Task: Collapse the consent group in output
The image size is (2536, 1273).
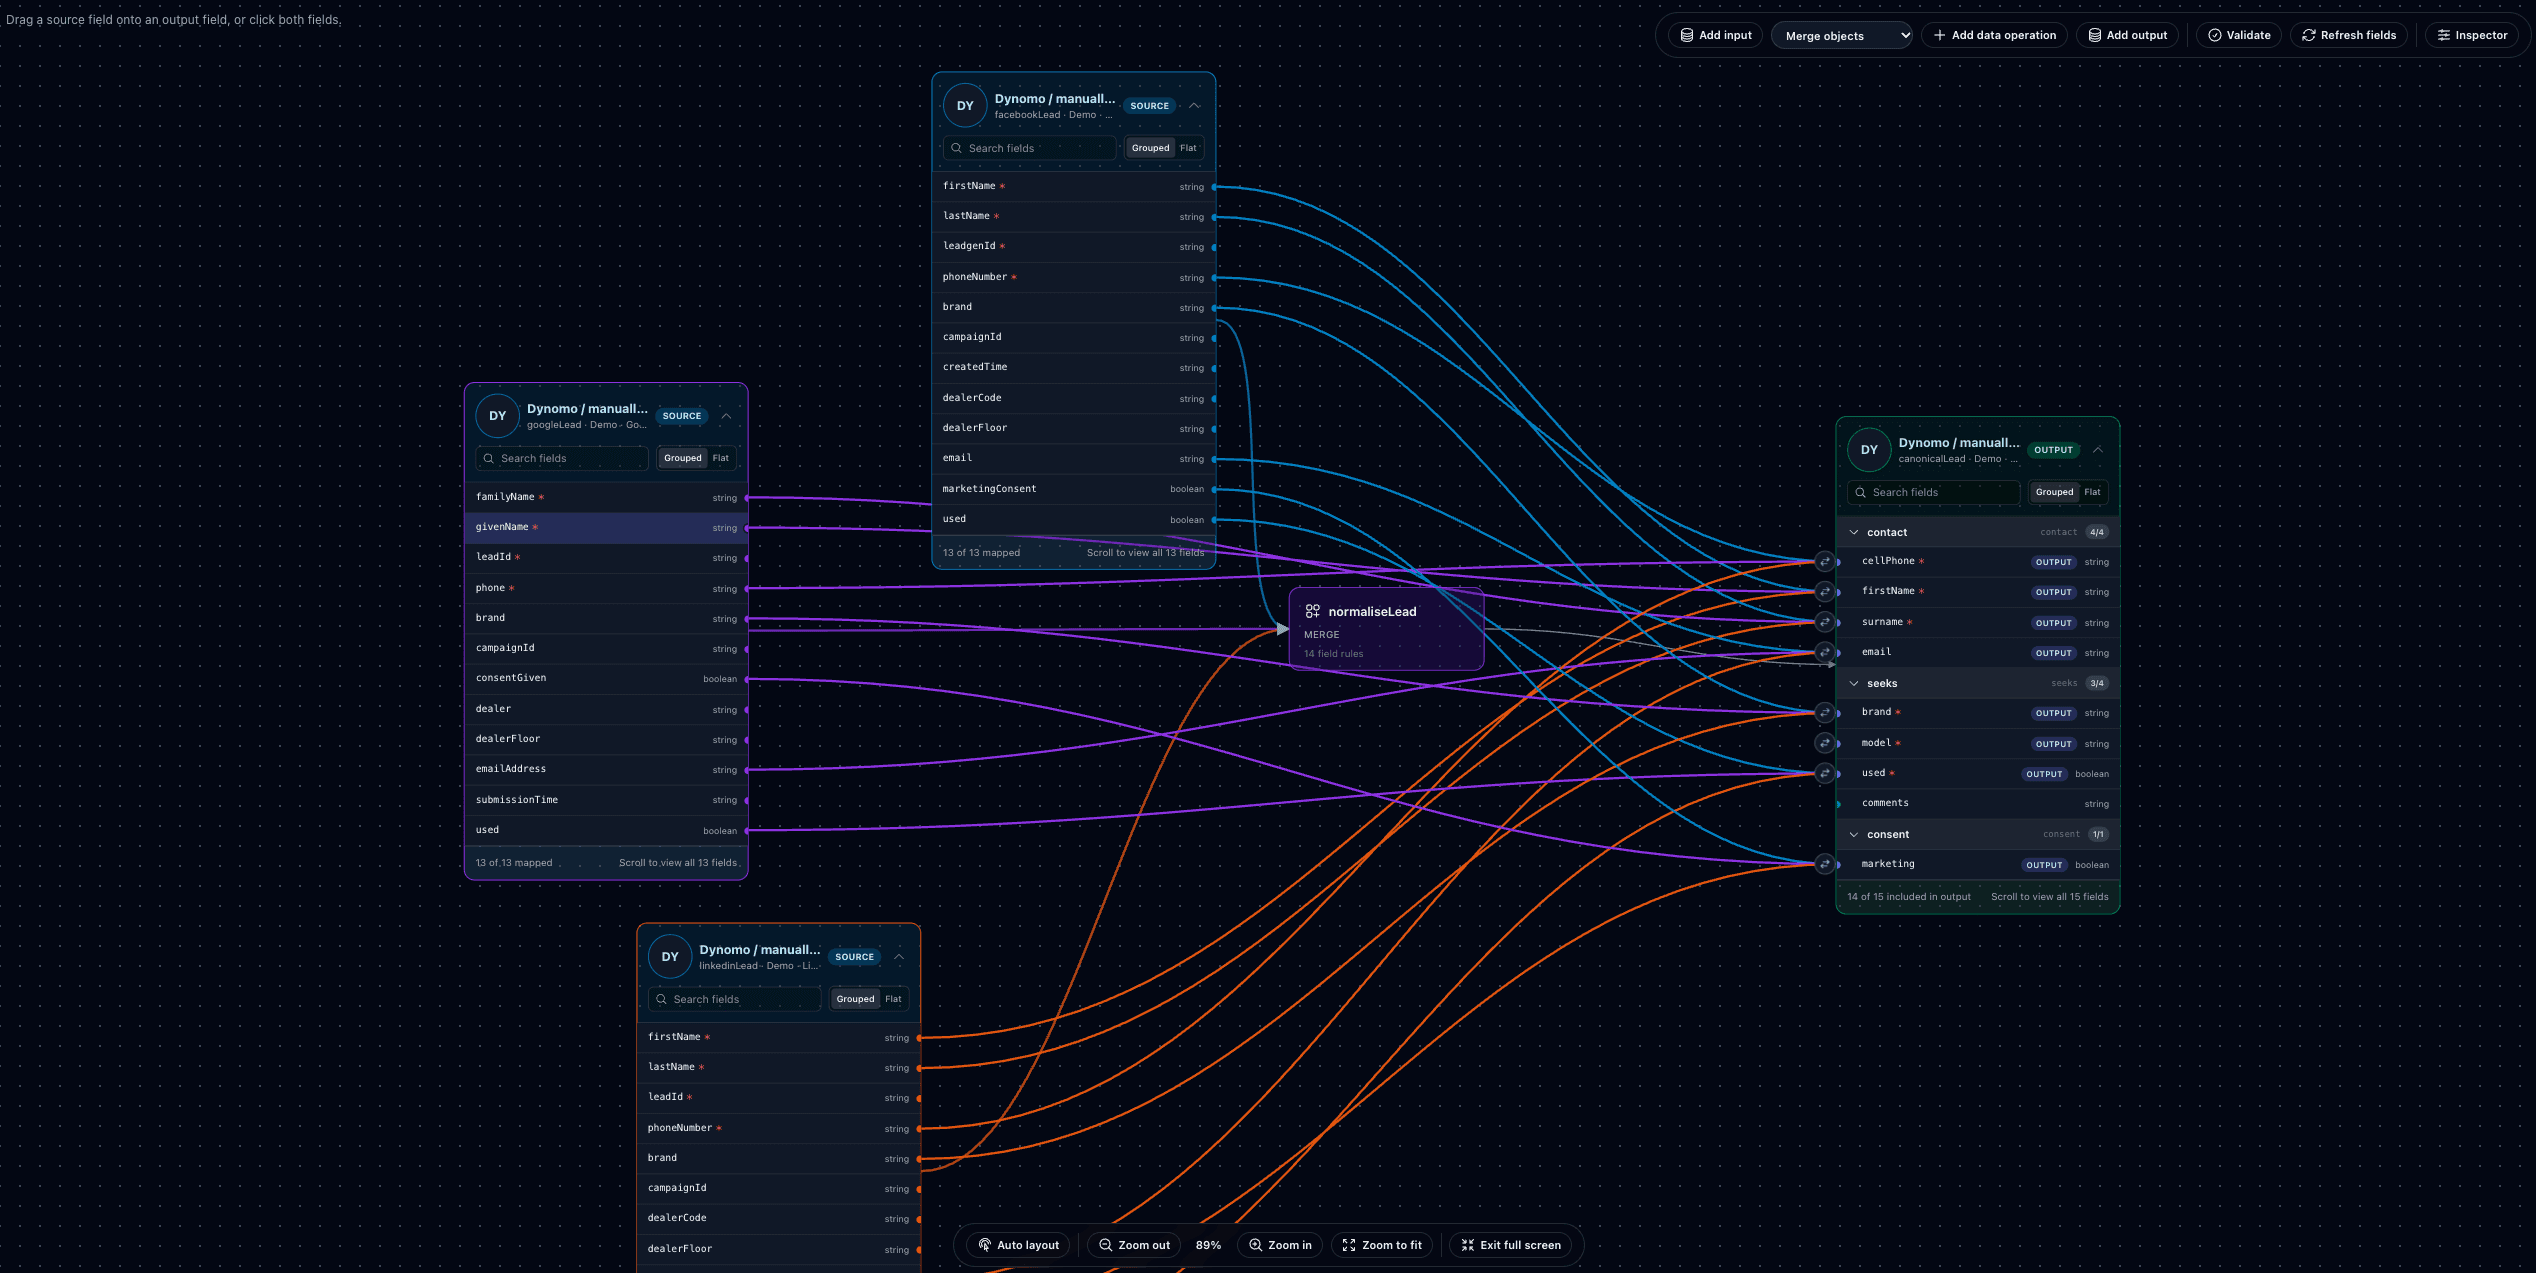Action: click(1854, 835)
